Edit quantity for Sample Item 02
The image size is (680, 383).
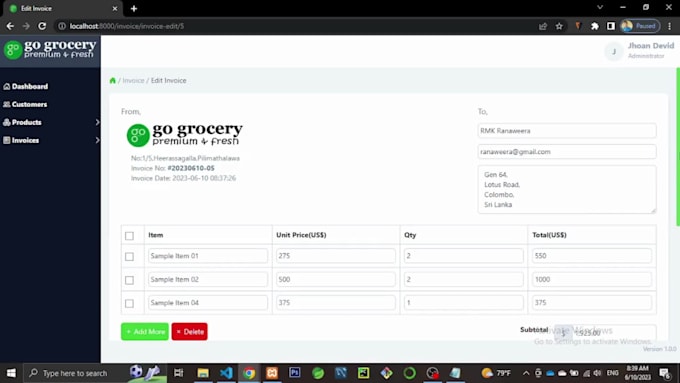[464, 279]
